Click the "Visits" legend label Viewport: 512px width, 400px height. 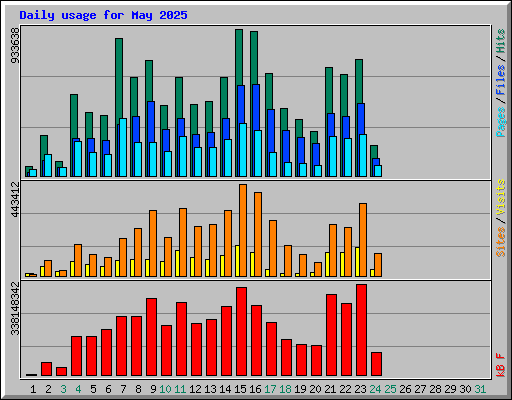tap(500, 197)
